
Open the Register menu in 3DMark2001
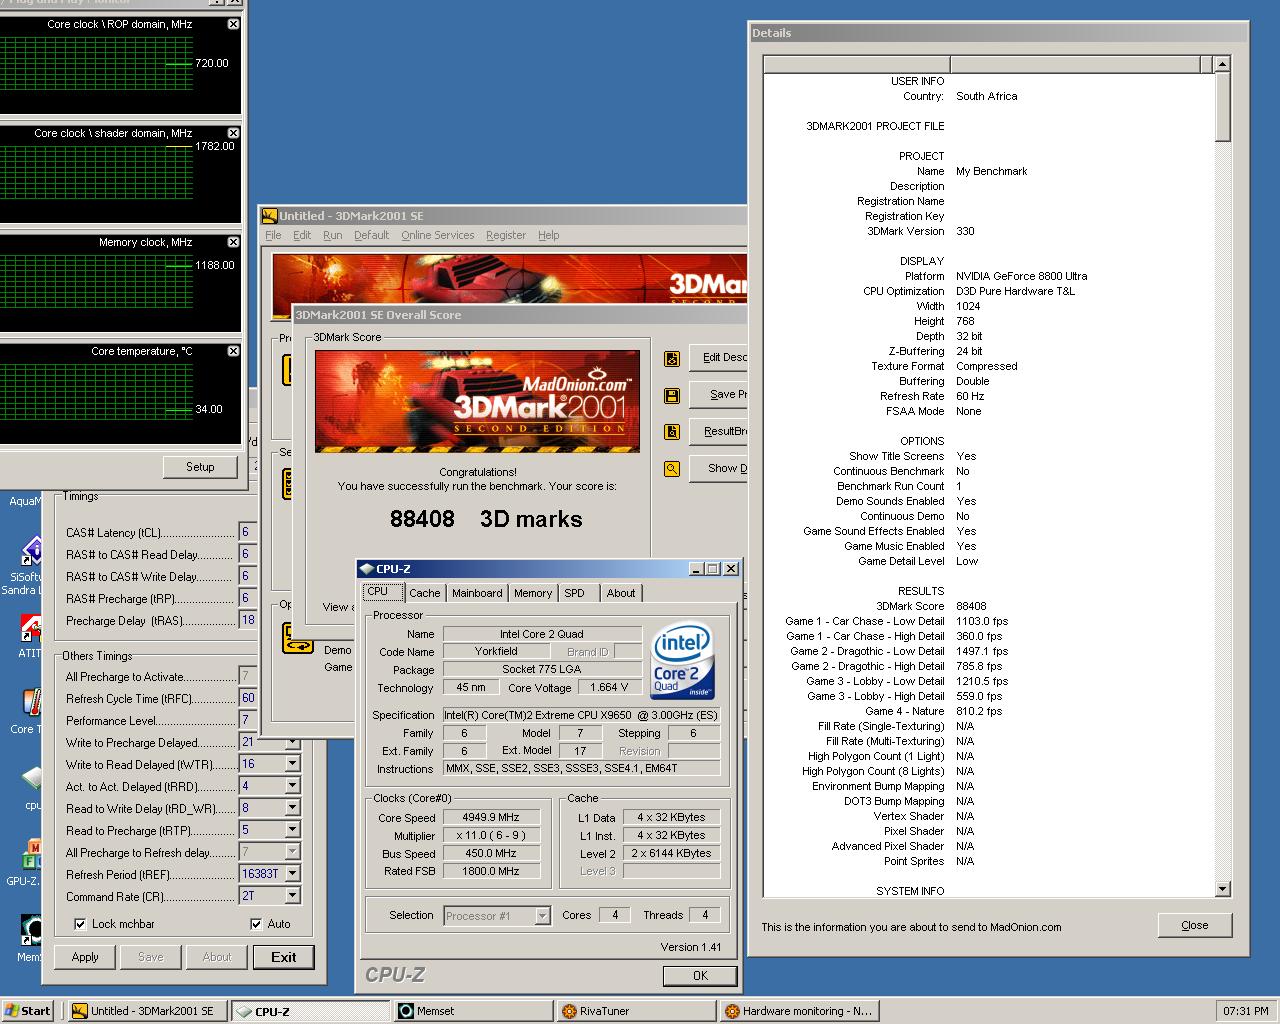[x=505, y=235]
